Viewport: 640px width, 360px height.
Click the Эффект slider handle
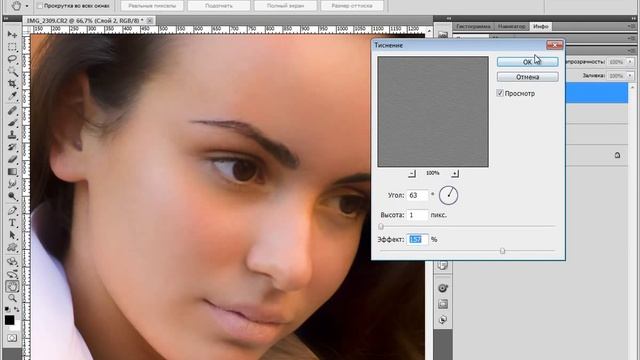502,251
